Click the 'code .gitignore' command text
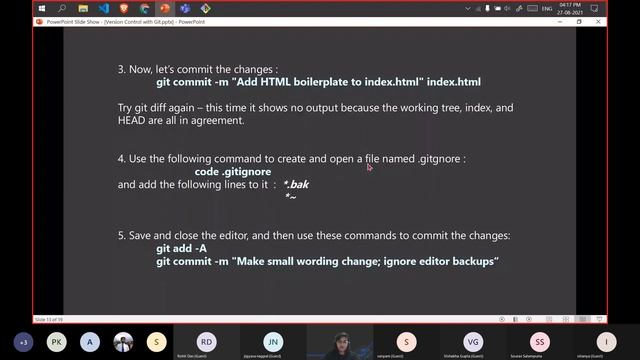The width and height of the screenshot is (640, 360). 233,172
